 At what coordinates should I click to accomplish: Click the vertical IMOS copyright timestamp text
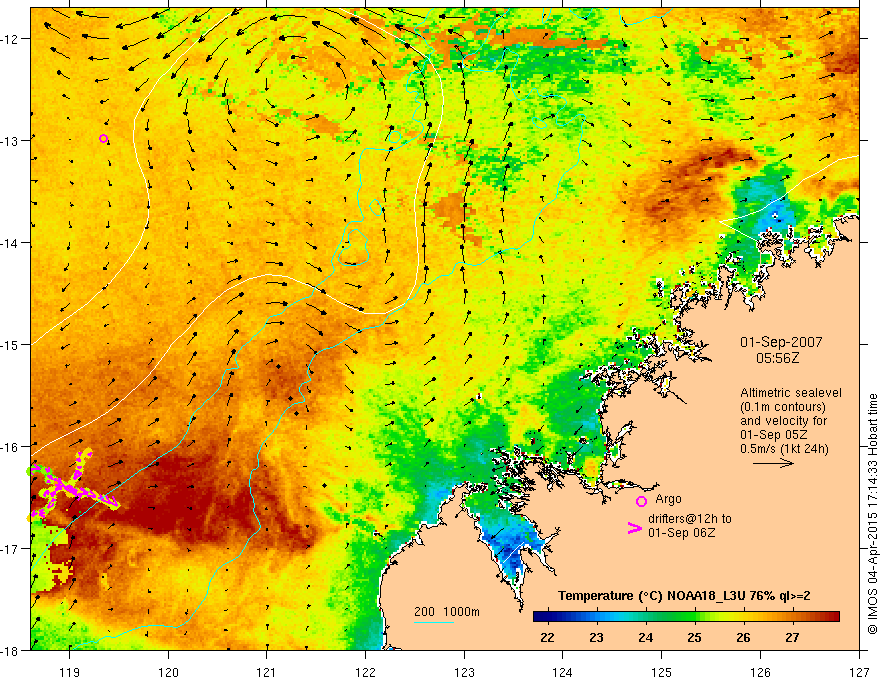[872, 515]
